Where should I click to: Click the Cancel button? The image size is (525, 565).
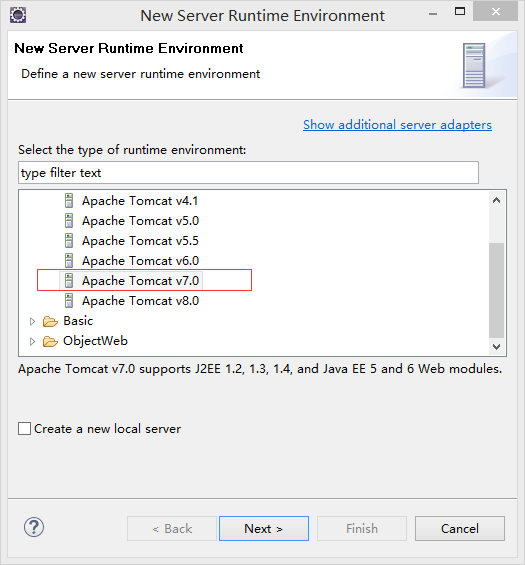pyautogui.click(x=460, y=529)
